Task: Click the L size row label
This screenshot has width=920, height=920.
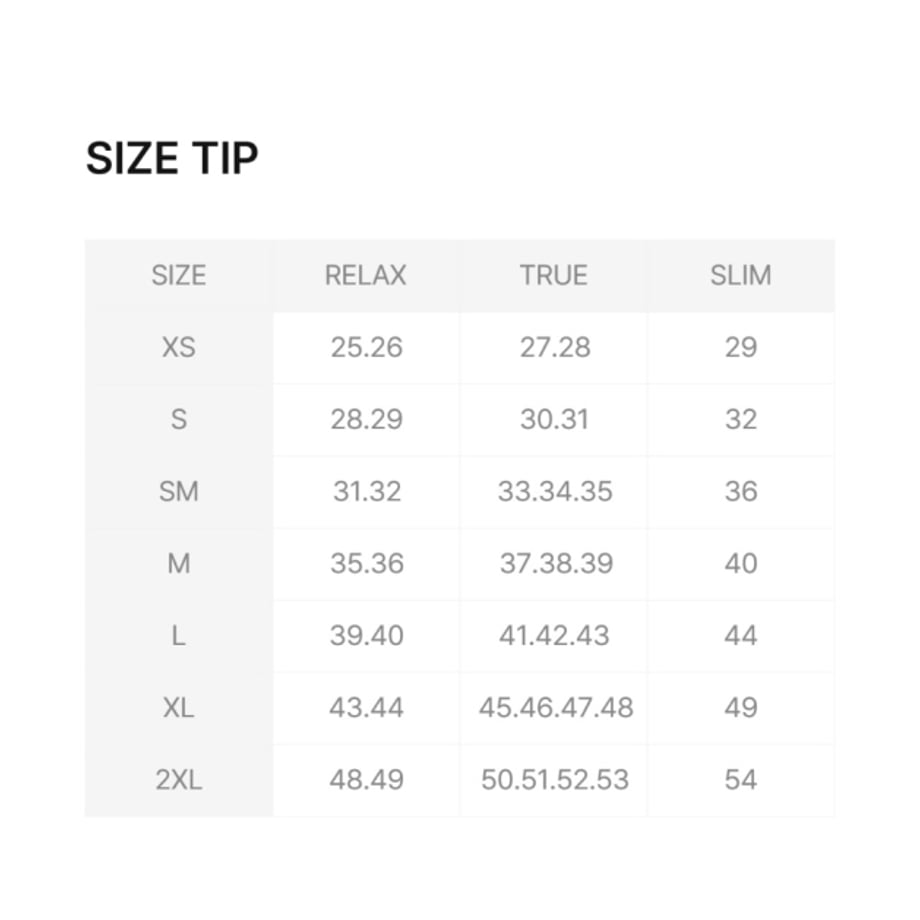Action: click(179, 635)
